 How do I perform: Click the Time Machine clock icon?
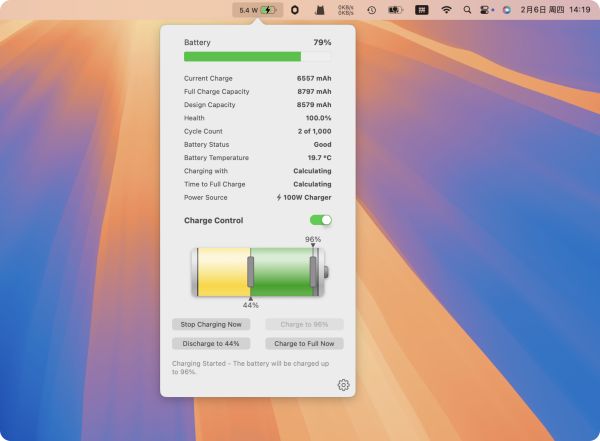(x=371, y=10)
